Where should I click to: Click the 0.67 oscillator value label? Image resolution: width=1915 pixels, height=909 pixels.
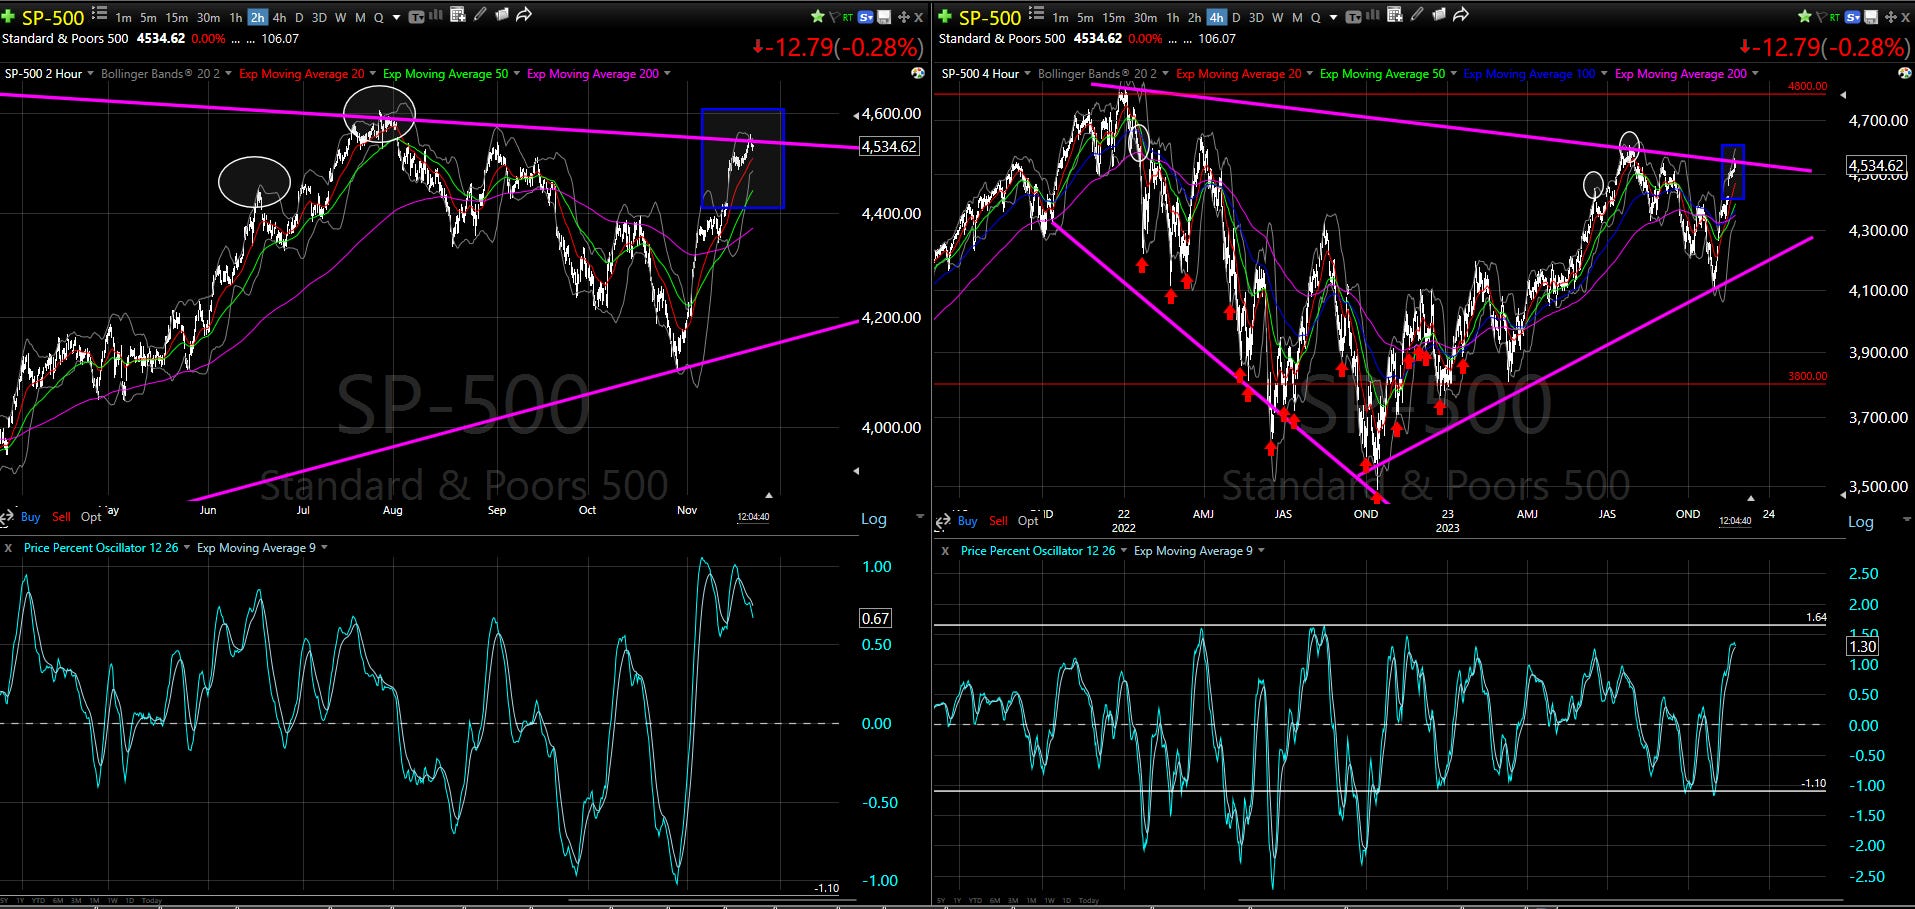[x=875, y=618]
